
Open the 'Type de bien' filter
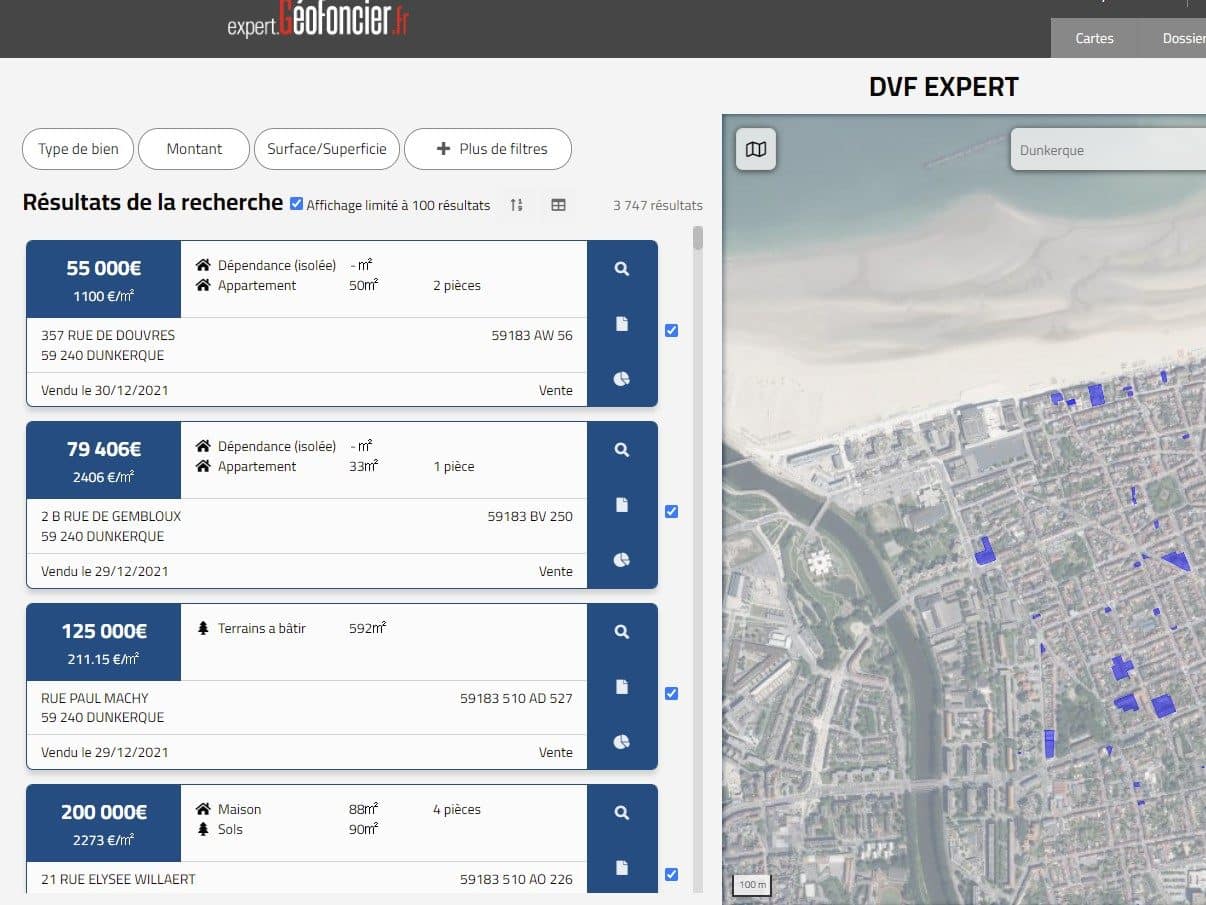(78, 149)
